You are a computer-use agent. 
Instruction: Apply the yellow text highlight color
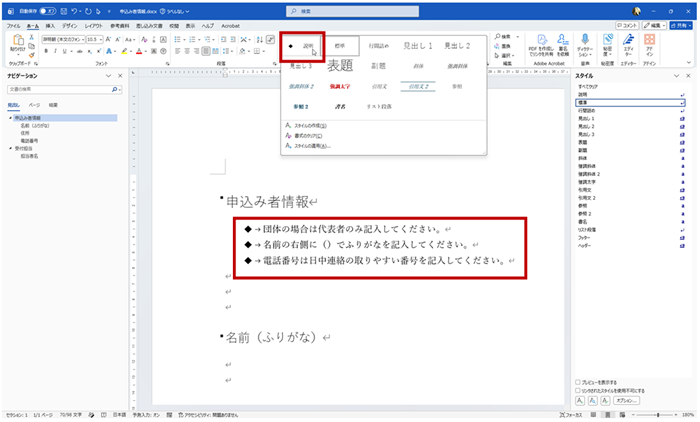click(125, 51)
